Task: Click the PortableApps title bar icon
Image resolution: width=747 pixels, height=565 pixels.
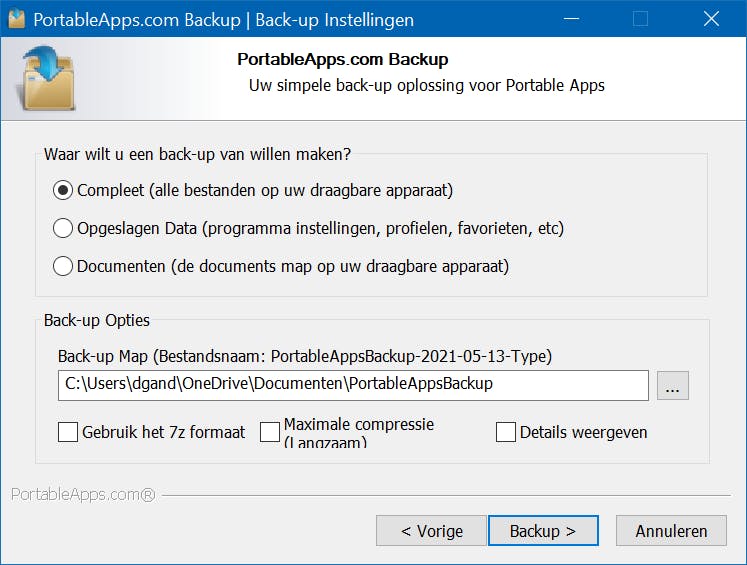Action: click(x=16, y=19)
